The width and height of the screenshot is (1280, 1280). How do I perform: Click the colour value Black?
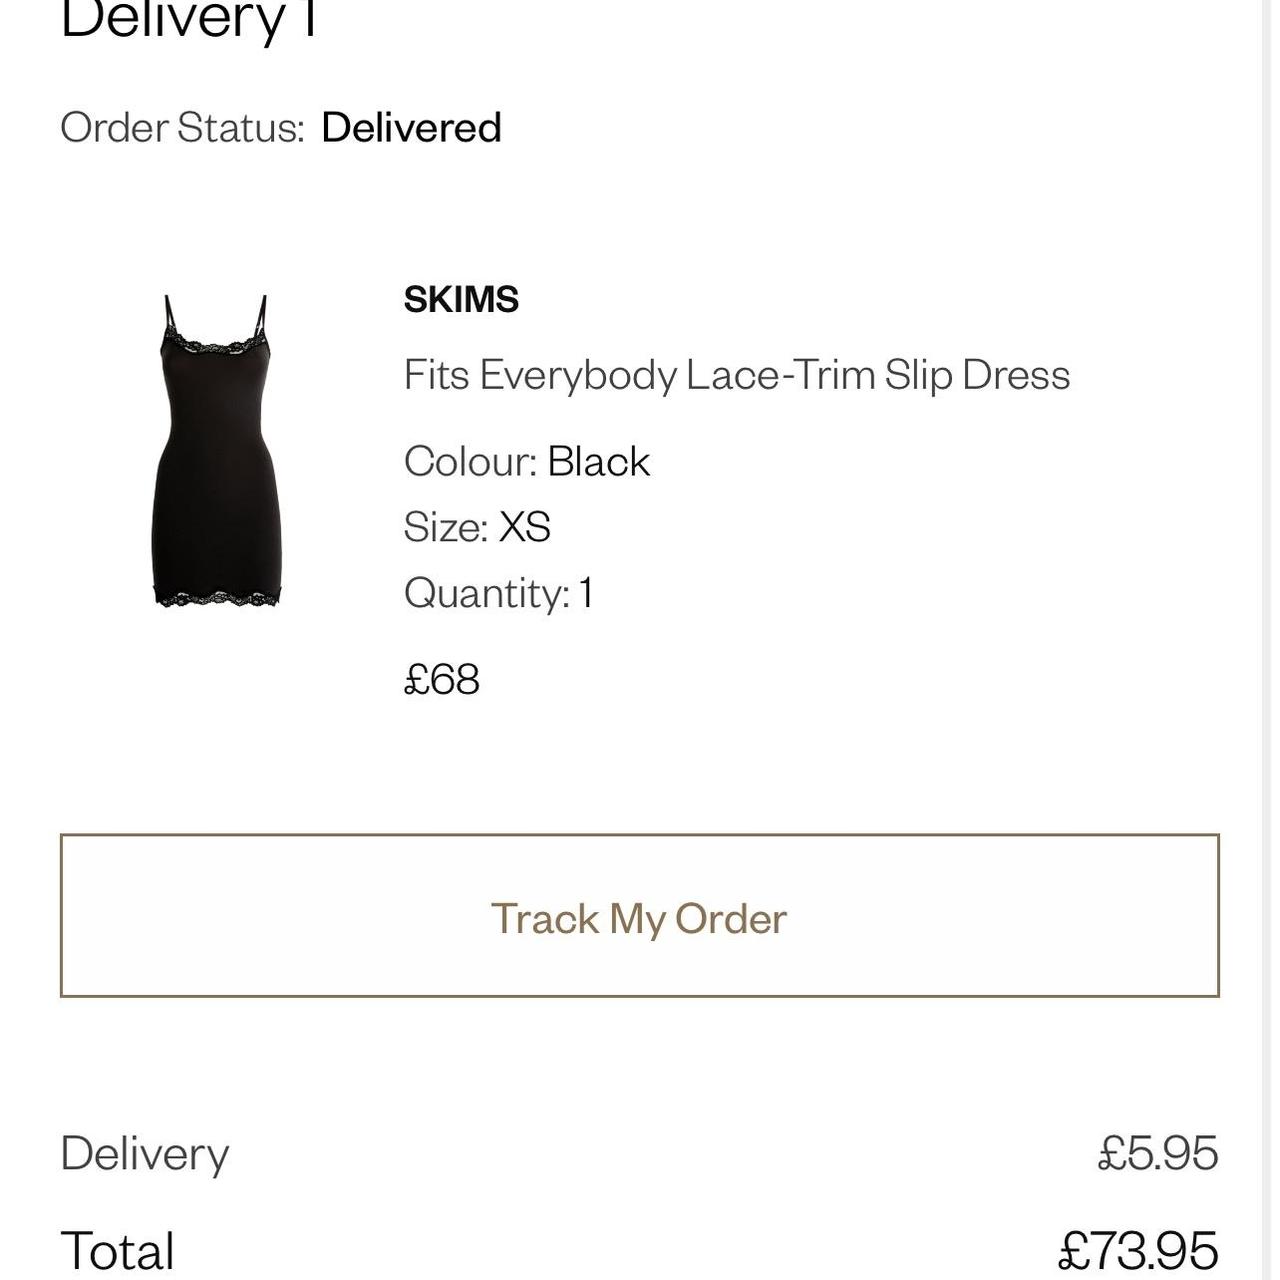point(598,462)
